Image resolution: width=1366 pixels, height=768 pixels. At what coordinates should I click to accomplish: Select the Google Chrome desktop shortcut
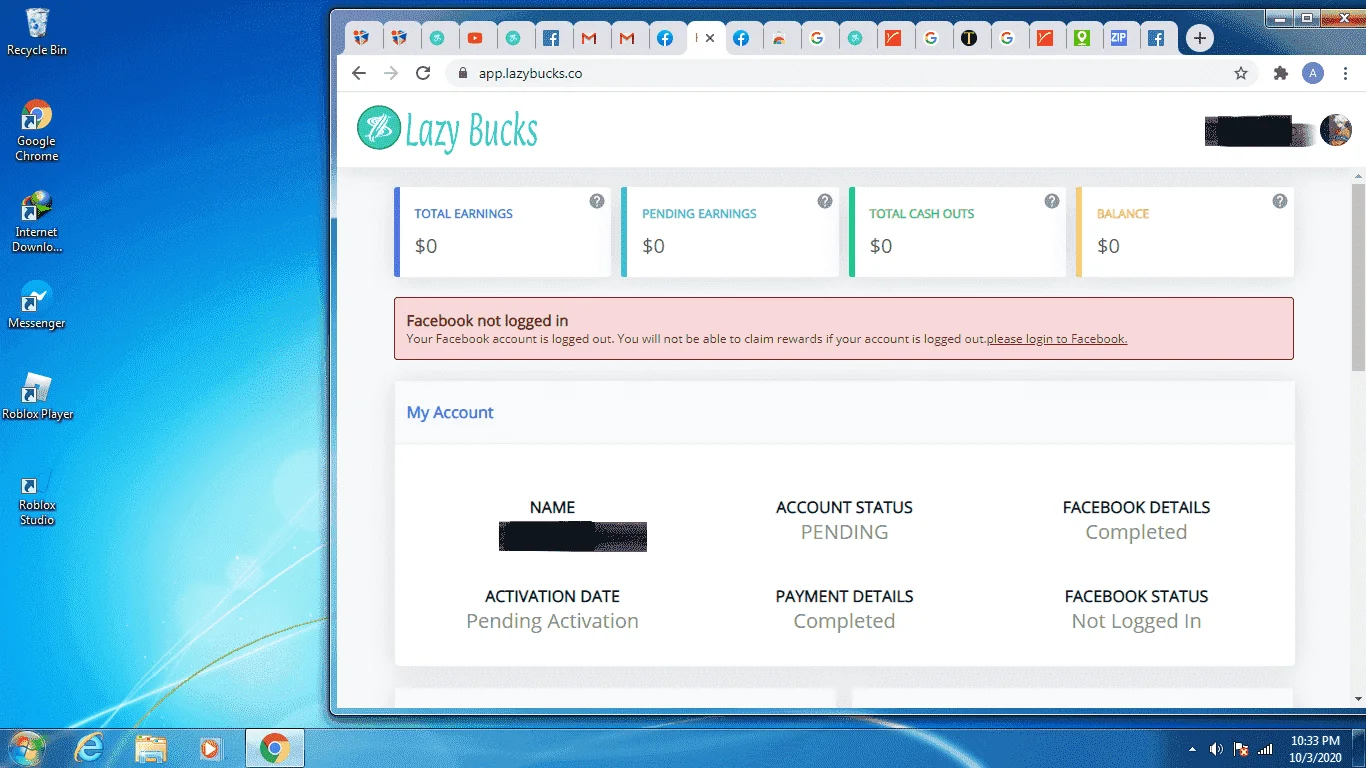pos(37,131)
